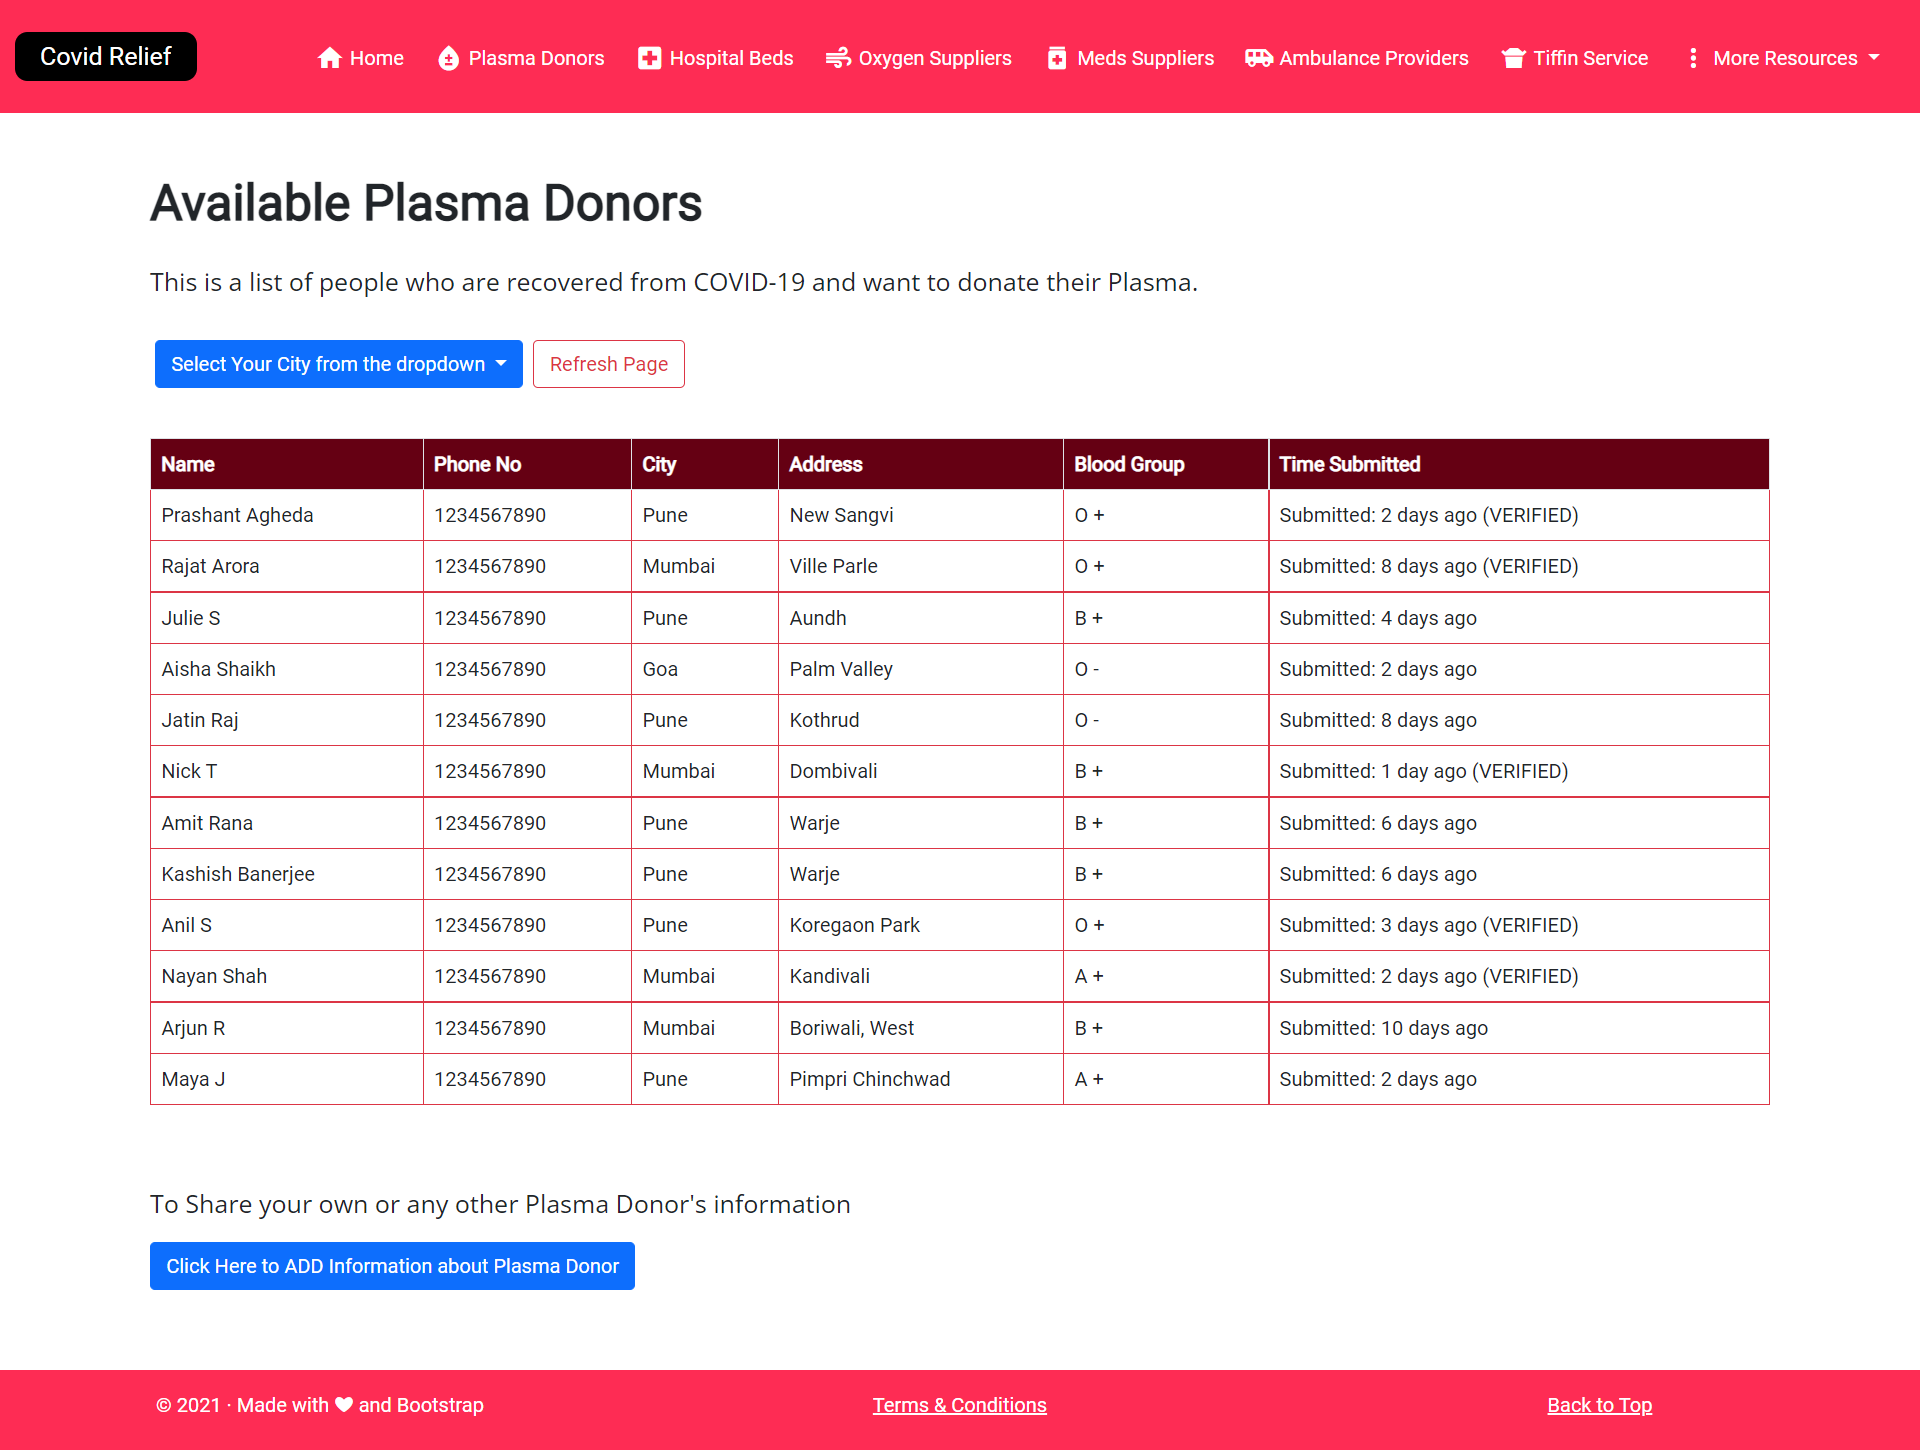
Task: Expand the More Resources dropdown arrow
Action: tap(1874, 58)
